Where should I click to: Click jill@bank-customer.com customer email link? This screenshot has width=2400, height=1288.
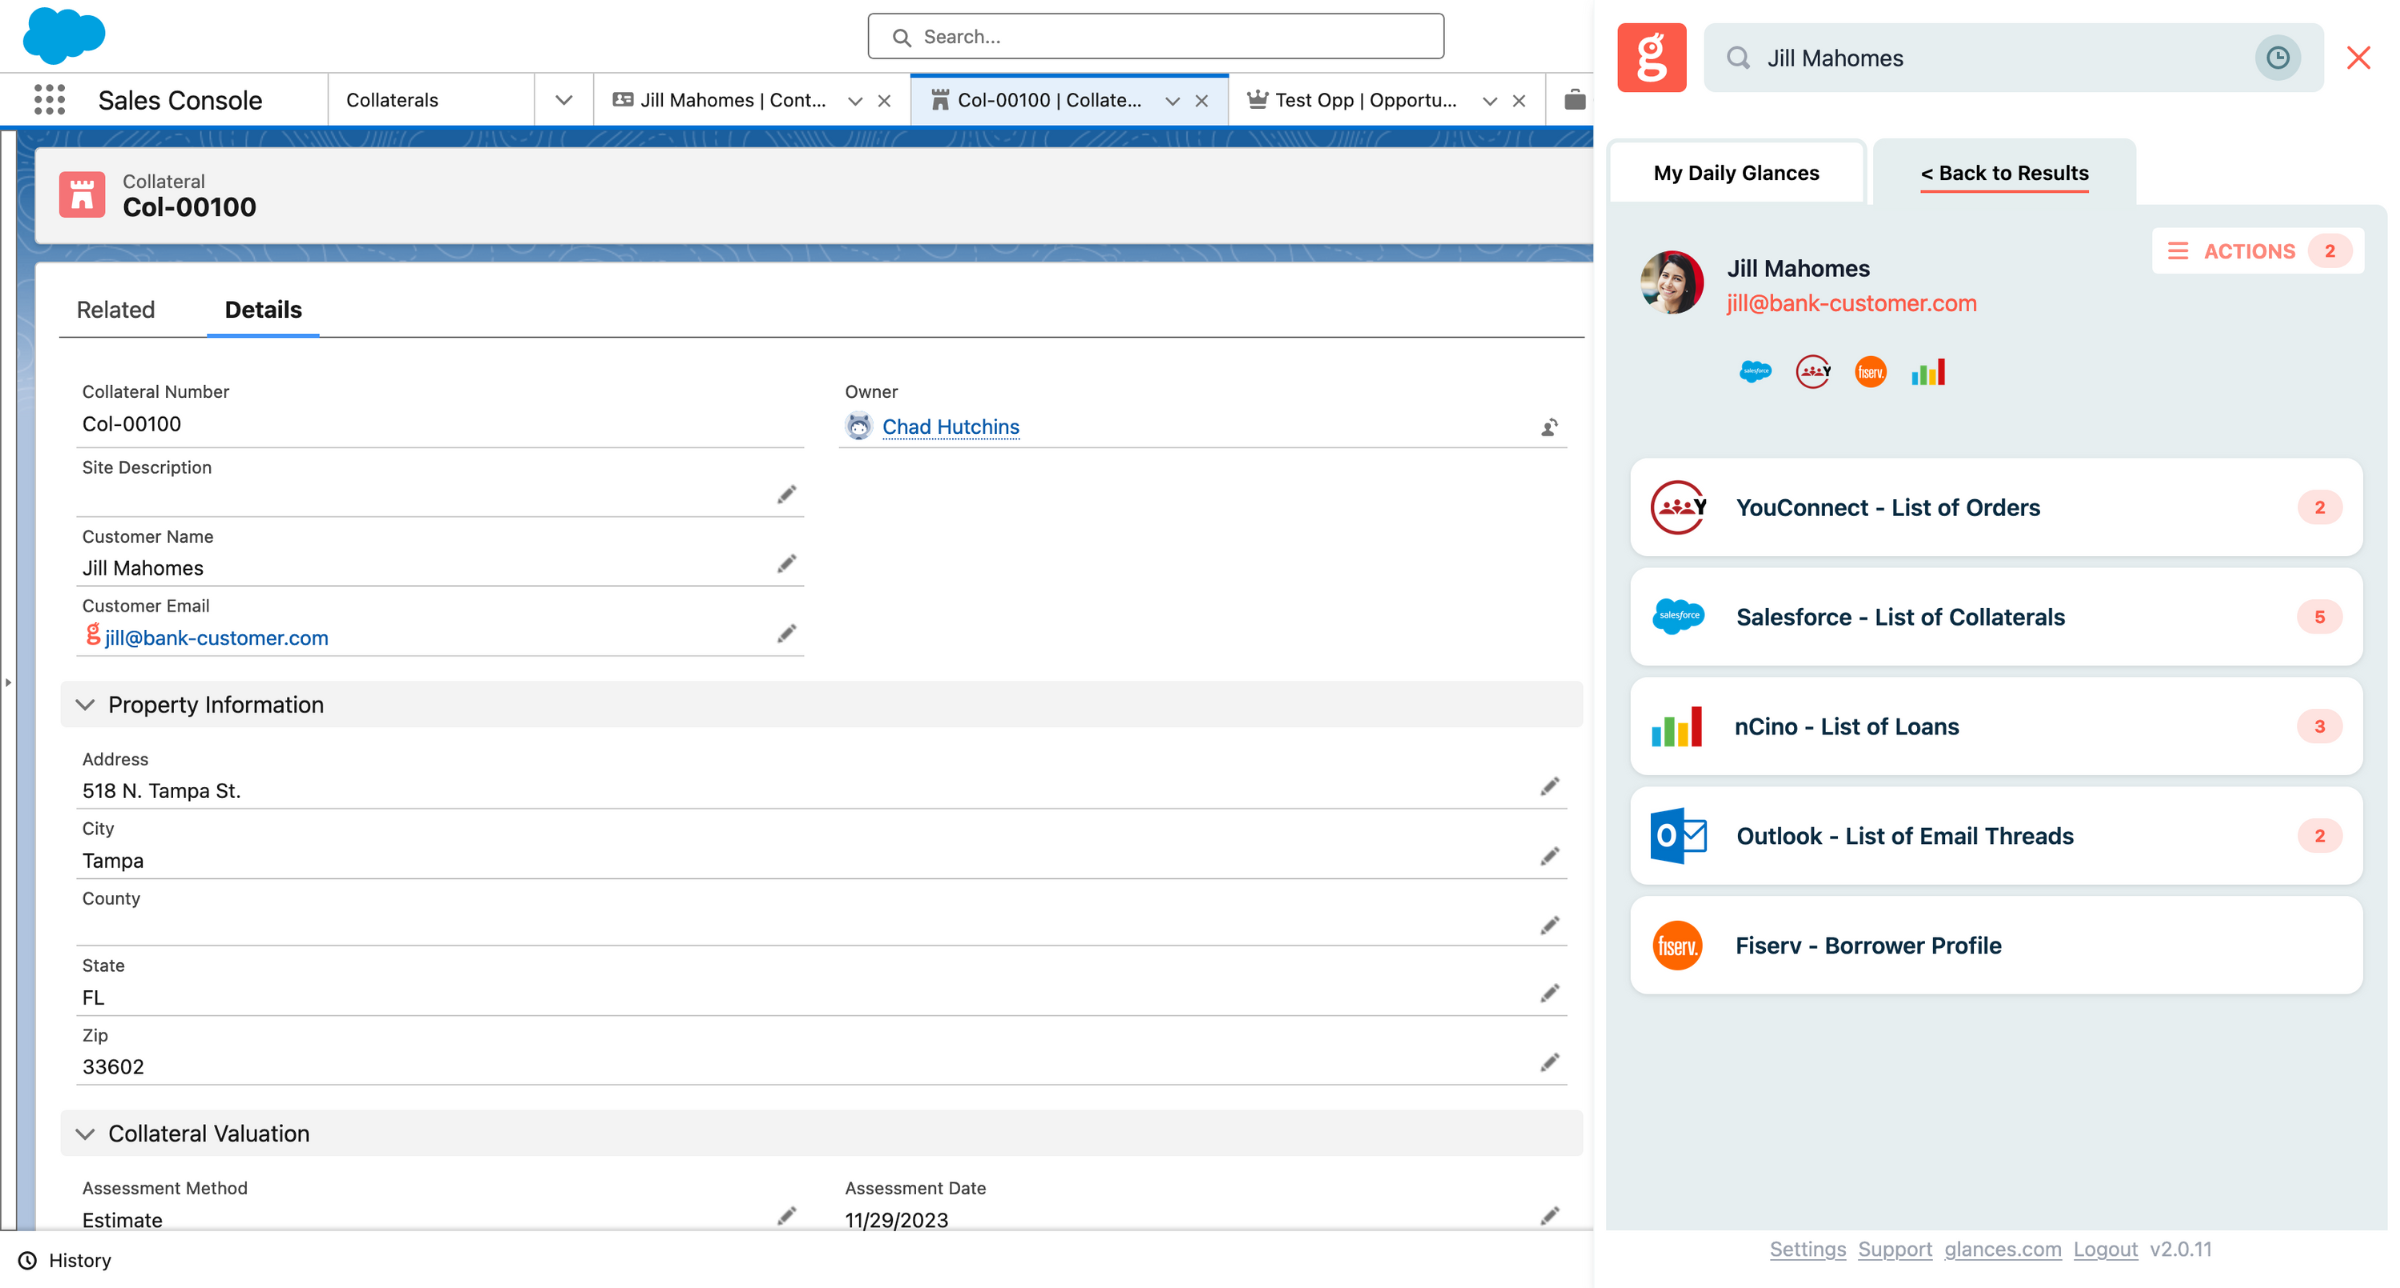216,638
